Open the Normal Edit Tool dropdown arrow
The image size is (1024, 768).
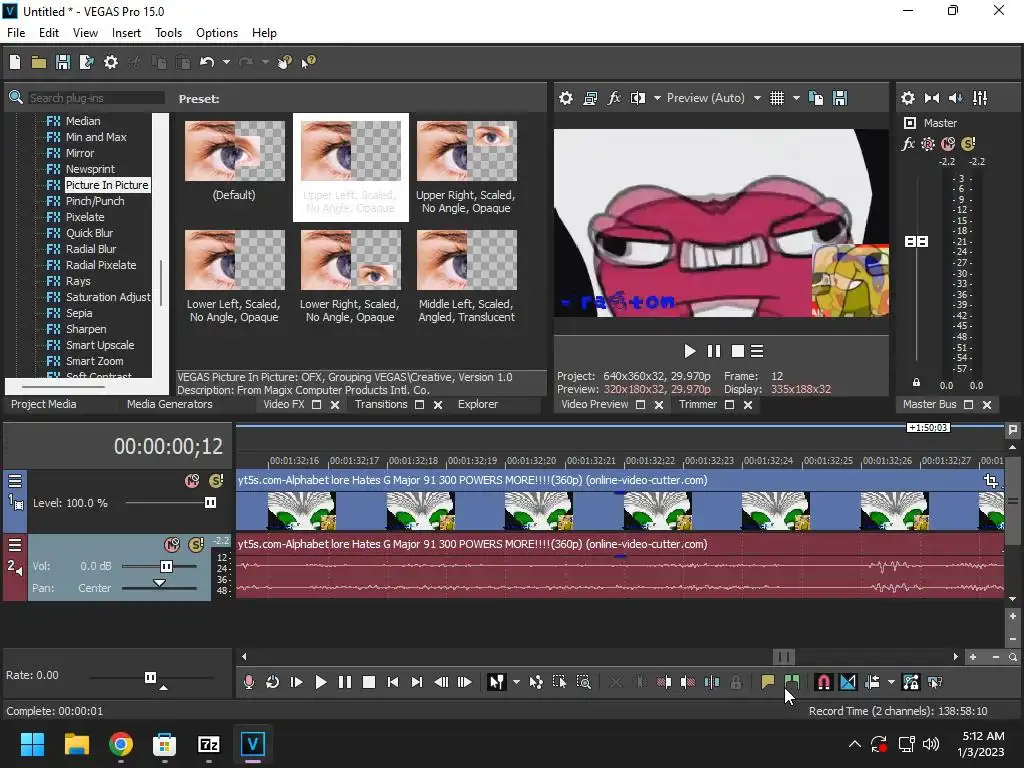tap(516, 682)
